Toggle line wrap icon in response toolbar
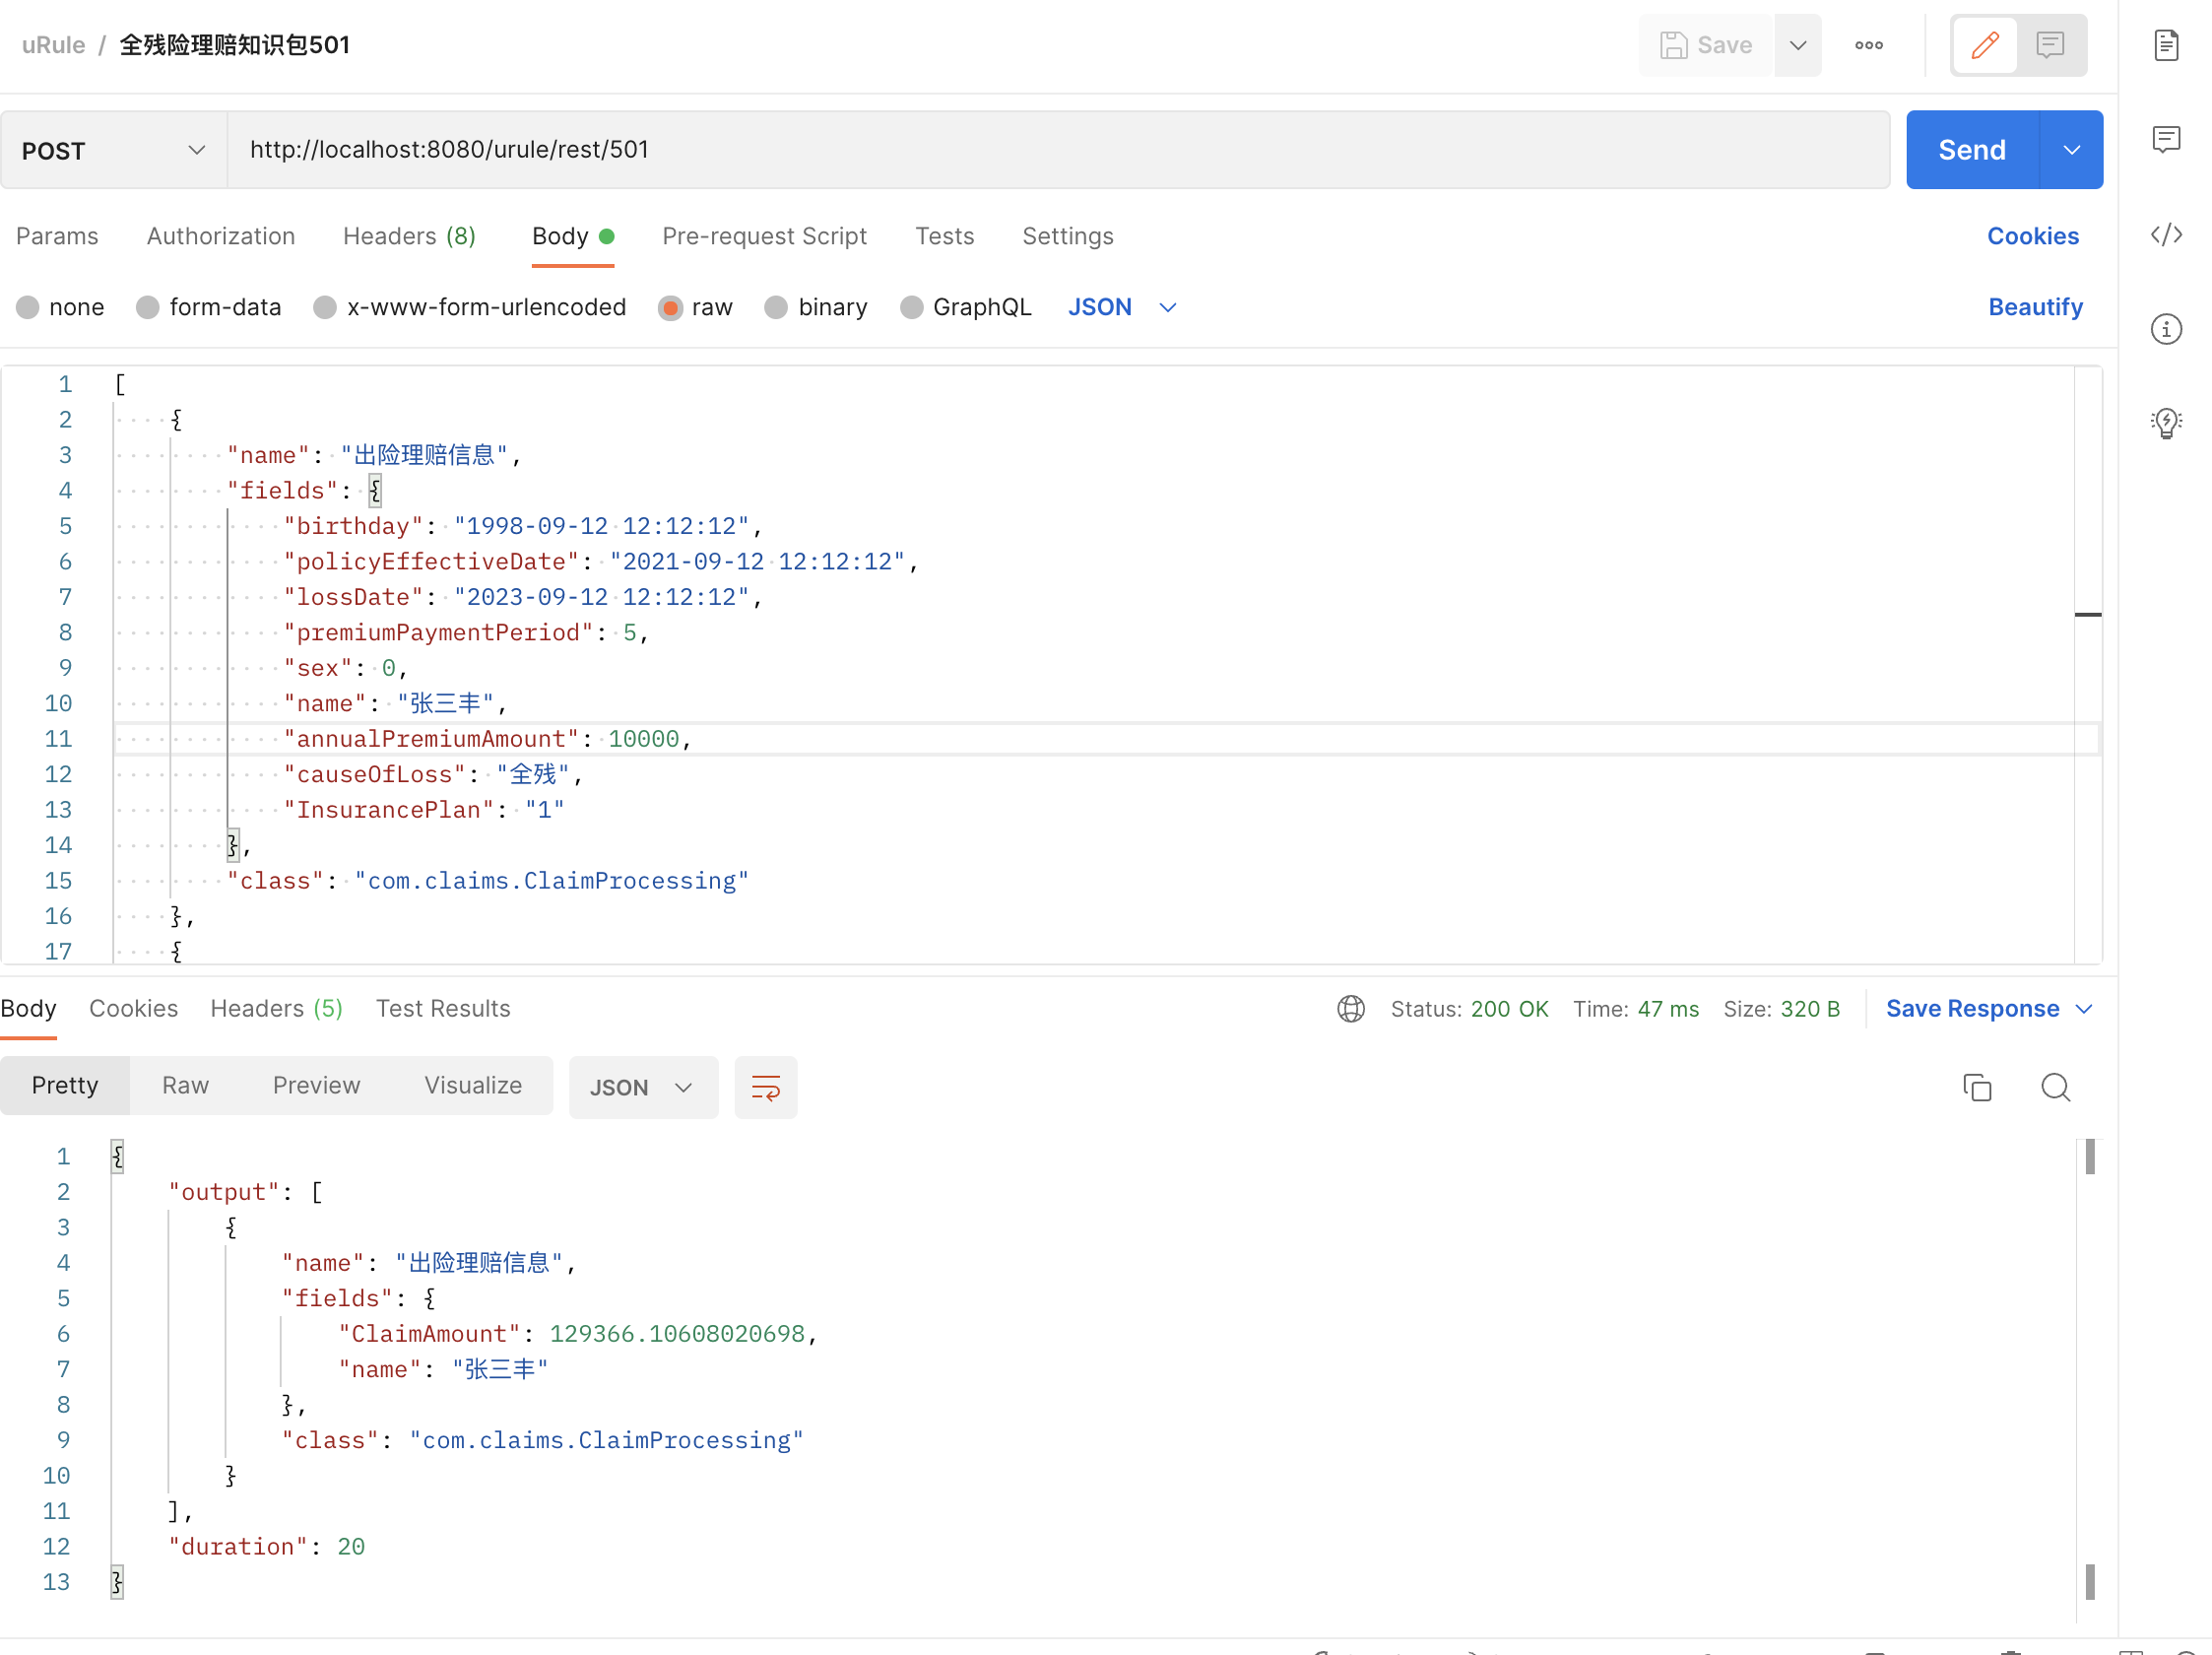 pos(765,1087)
